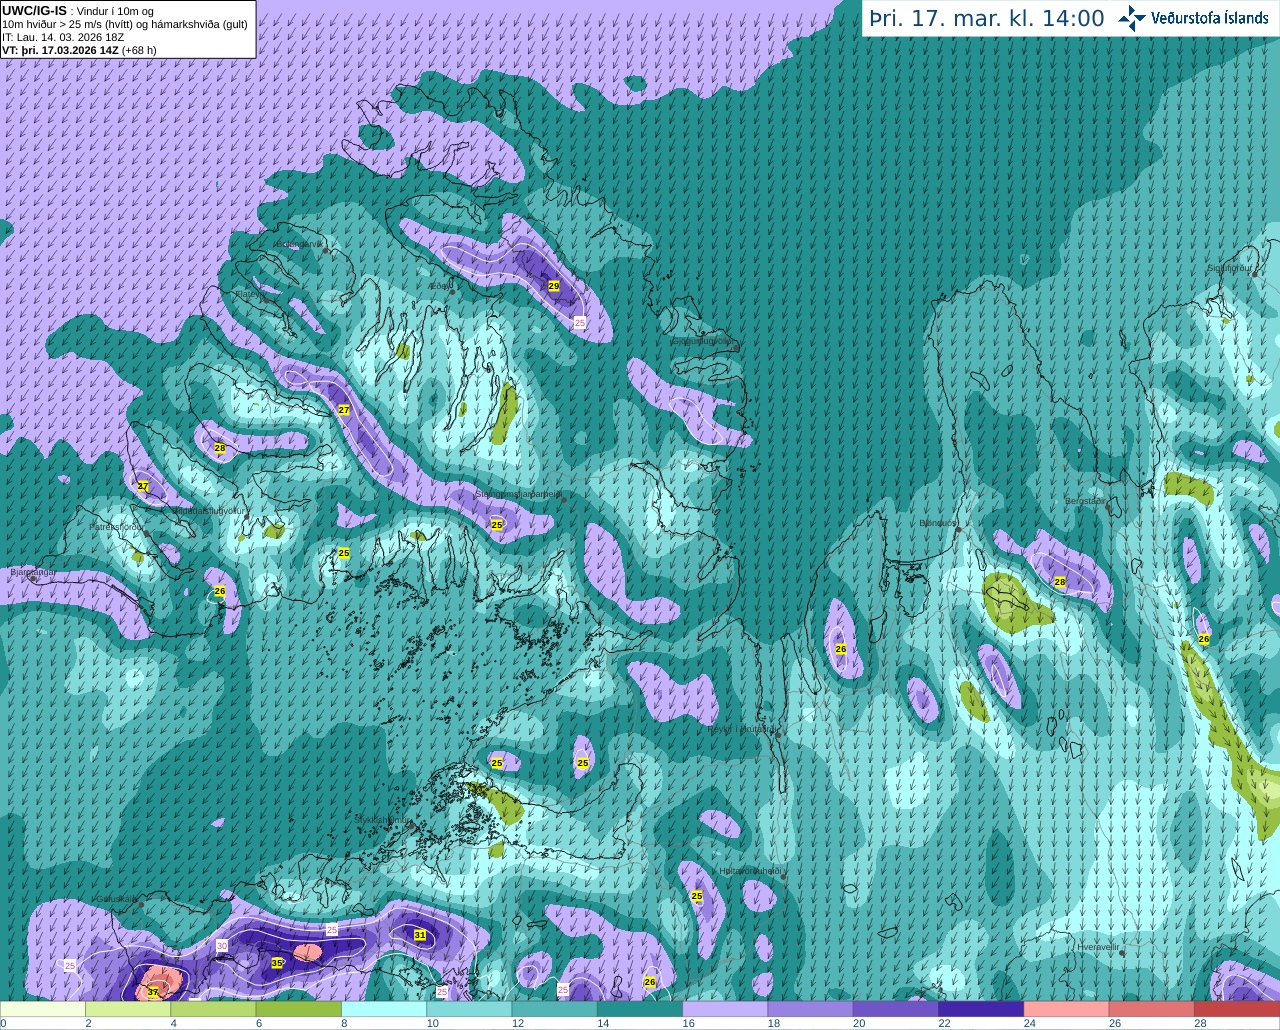Click the 20–22 violet legend swatch
The height and width of the screenshot is (1030, 1280).
[x=896, y=1009]
